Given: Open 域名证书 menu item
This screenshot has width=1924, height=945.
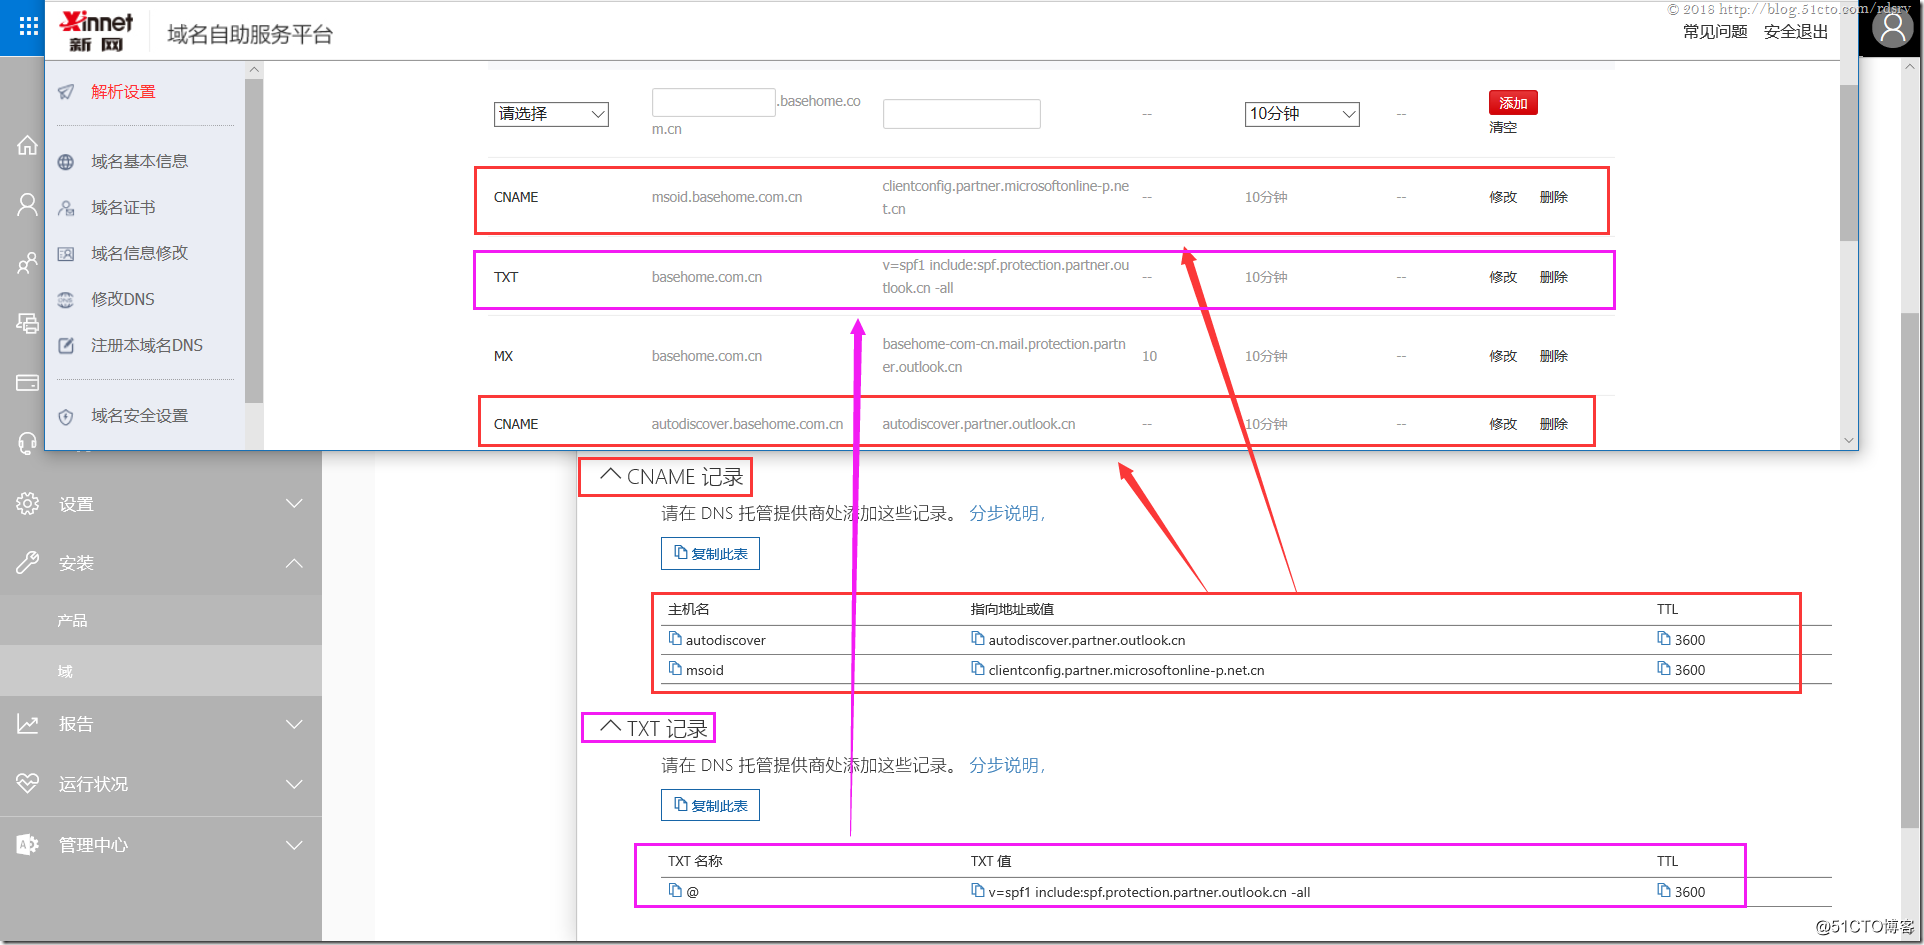Looking at the screenshot, I should coord(123,208).
